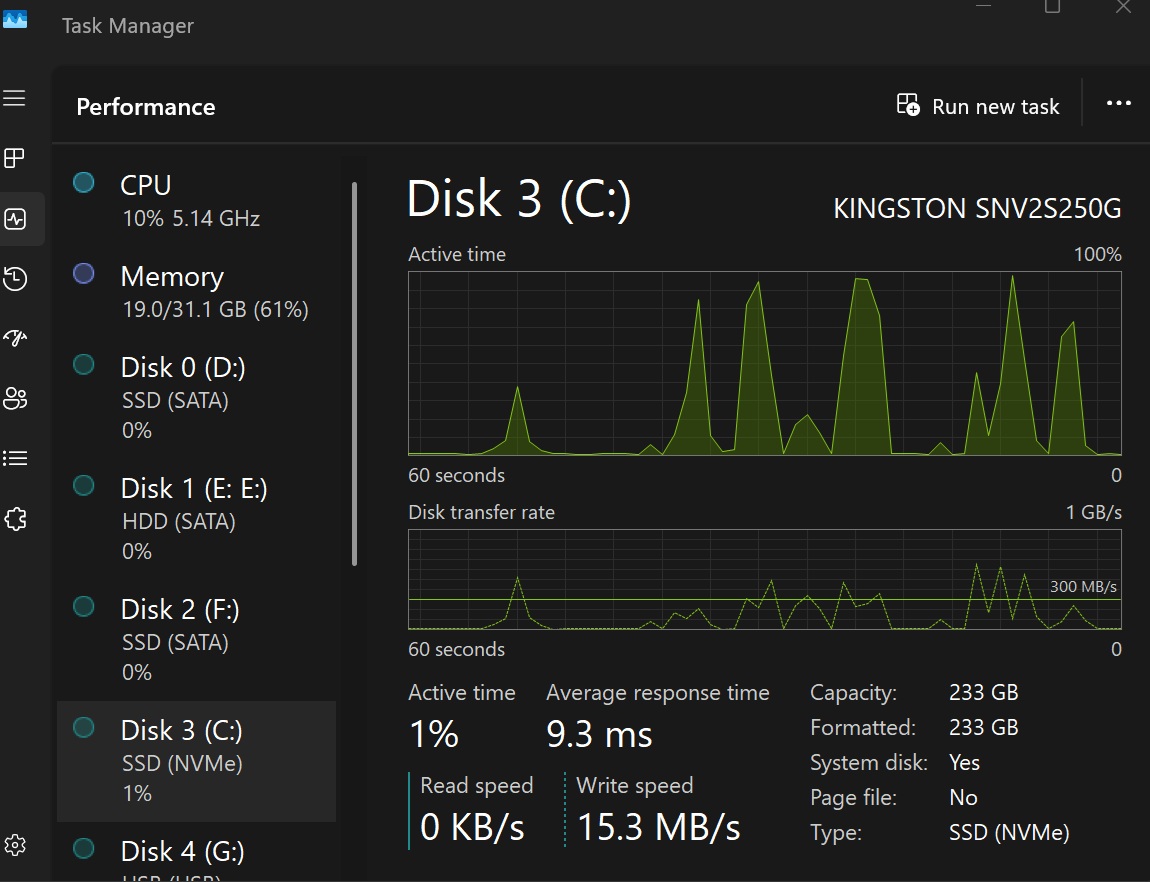The height and width of the screenshot is (882, 1150).
Task: Open the Startup apps page icon
Action: tap(15, 338)
